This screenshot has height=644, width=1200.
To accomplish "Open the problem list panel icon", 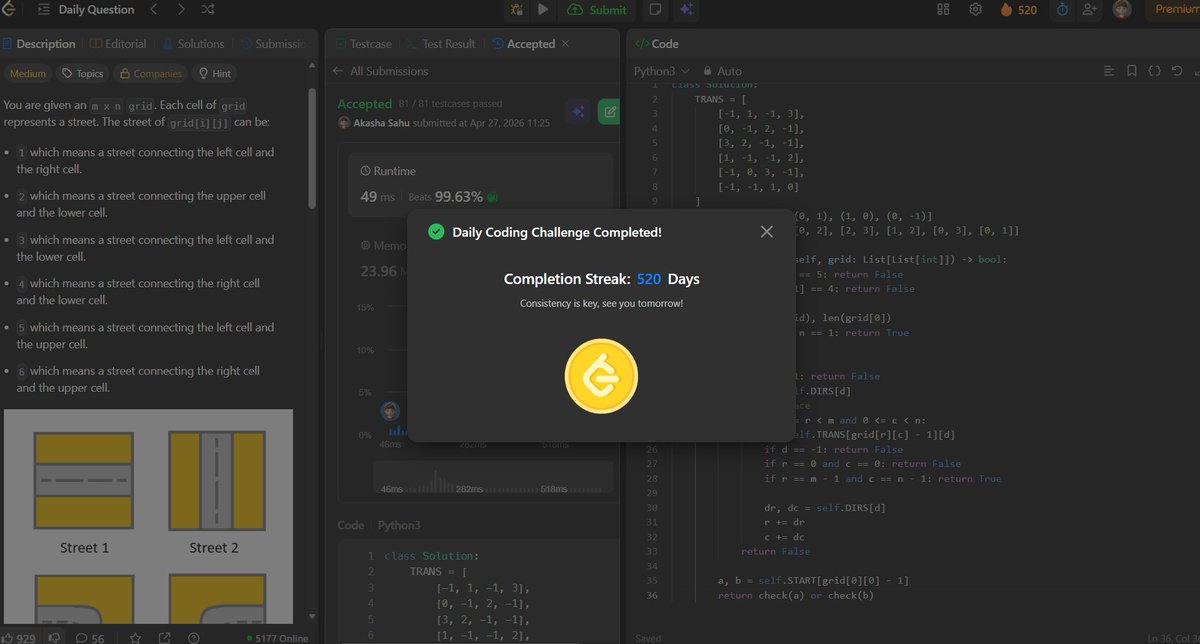I will coord(44,10).
